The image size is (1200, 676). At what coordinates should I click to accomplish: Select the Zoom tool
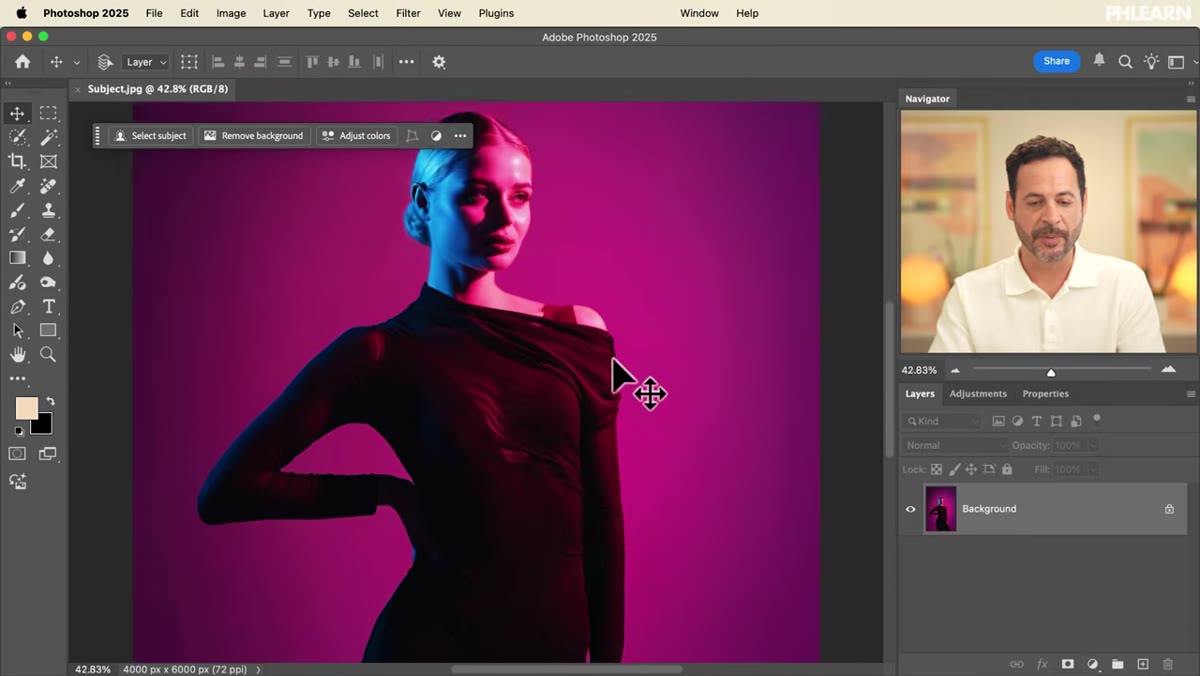(48, 354)
